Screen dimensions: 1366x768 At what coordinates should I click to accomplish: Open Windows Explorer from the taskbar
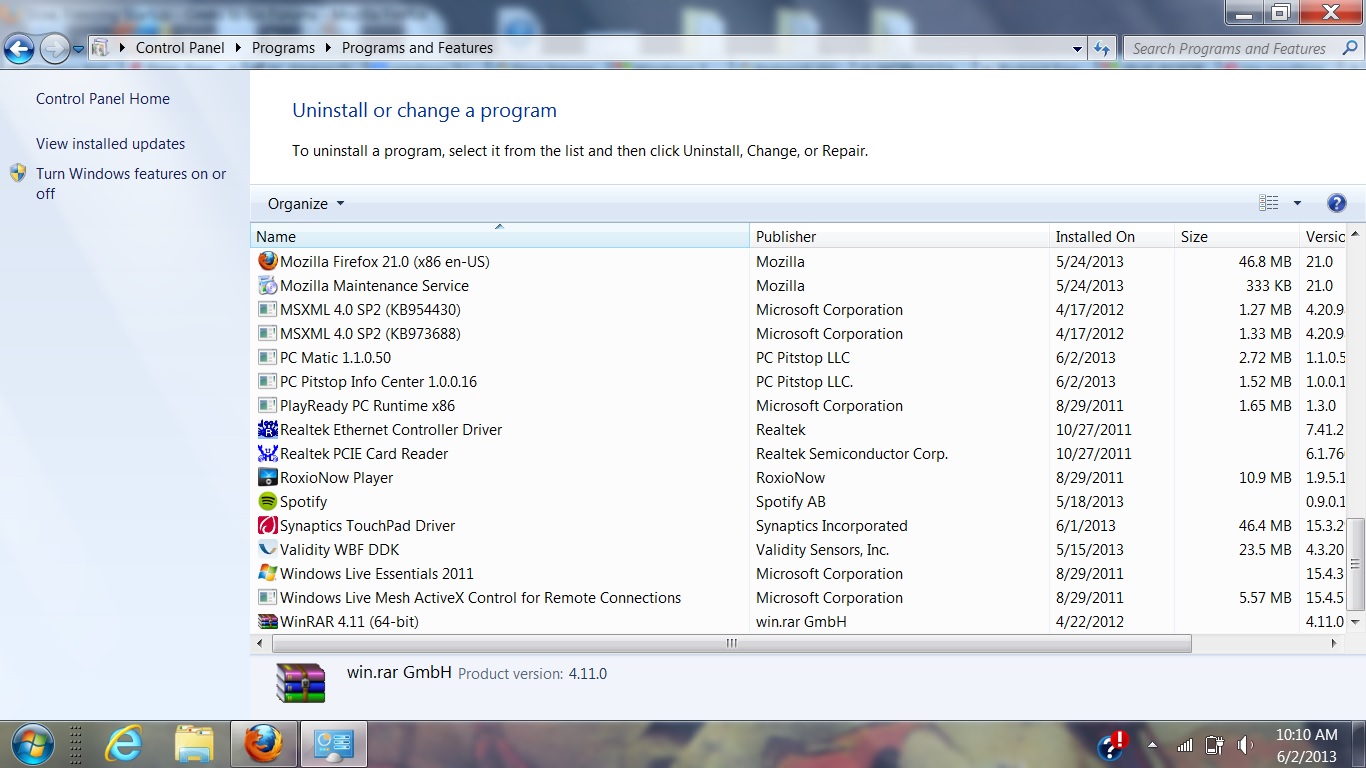click(194, 744)
